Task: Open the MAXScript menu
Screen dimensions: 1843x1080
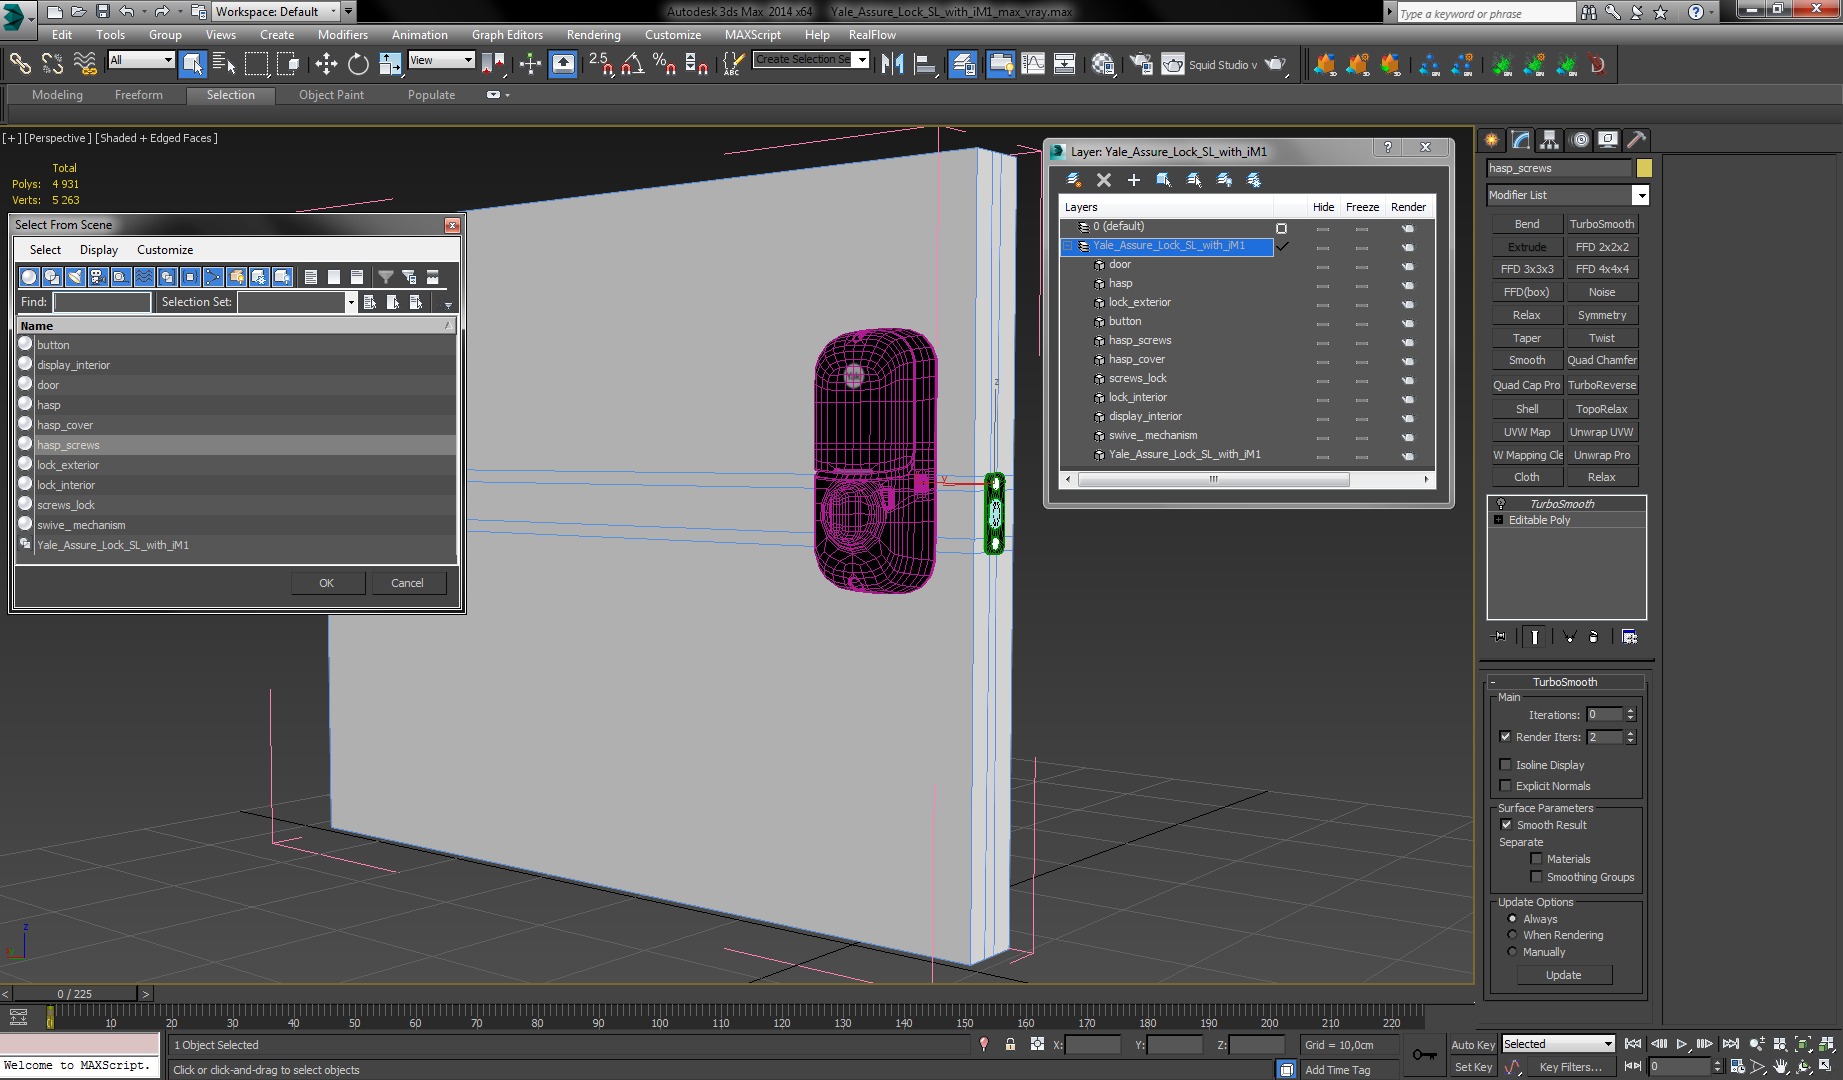Action: [x=753, y=35]
